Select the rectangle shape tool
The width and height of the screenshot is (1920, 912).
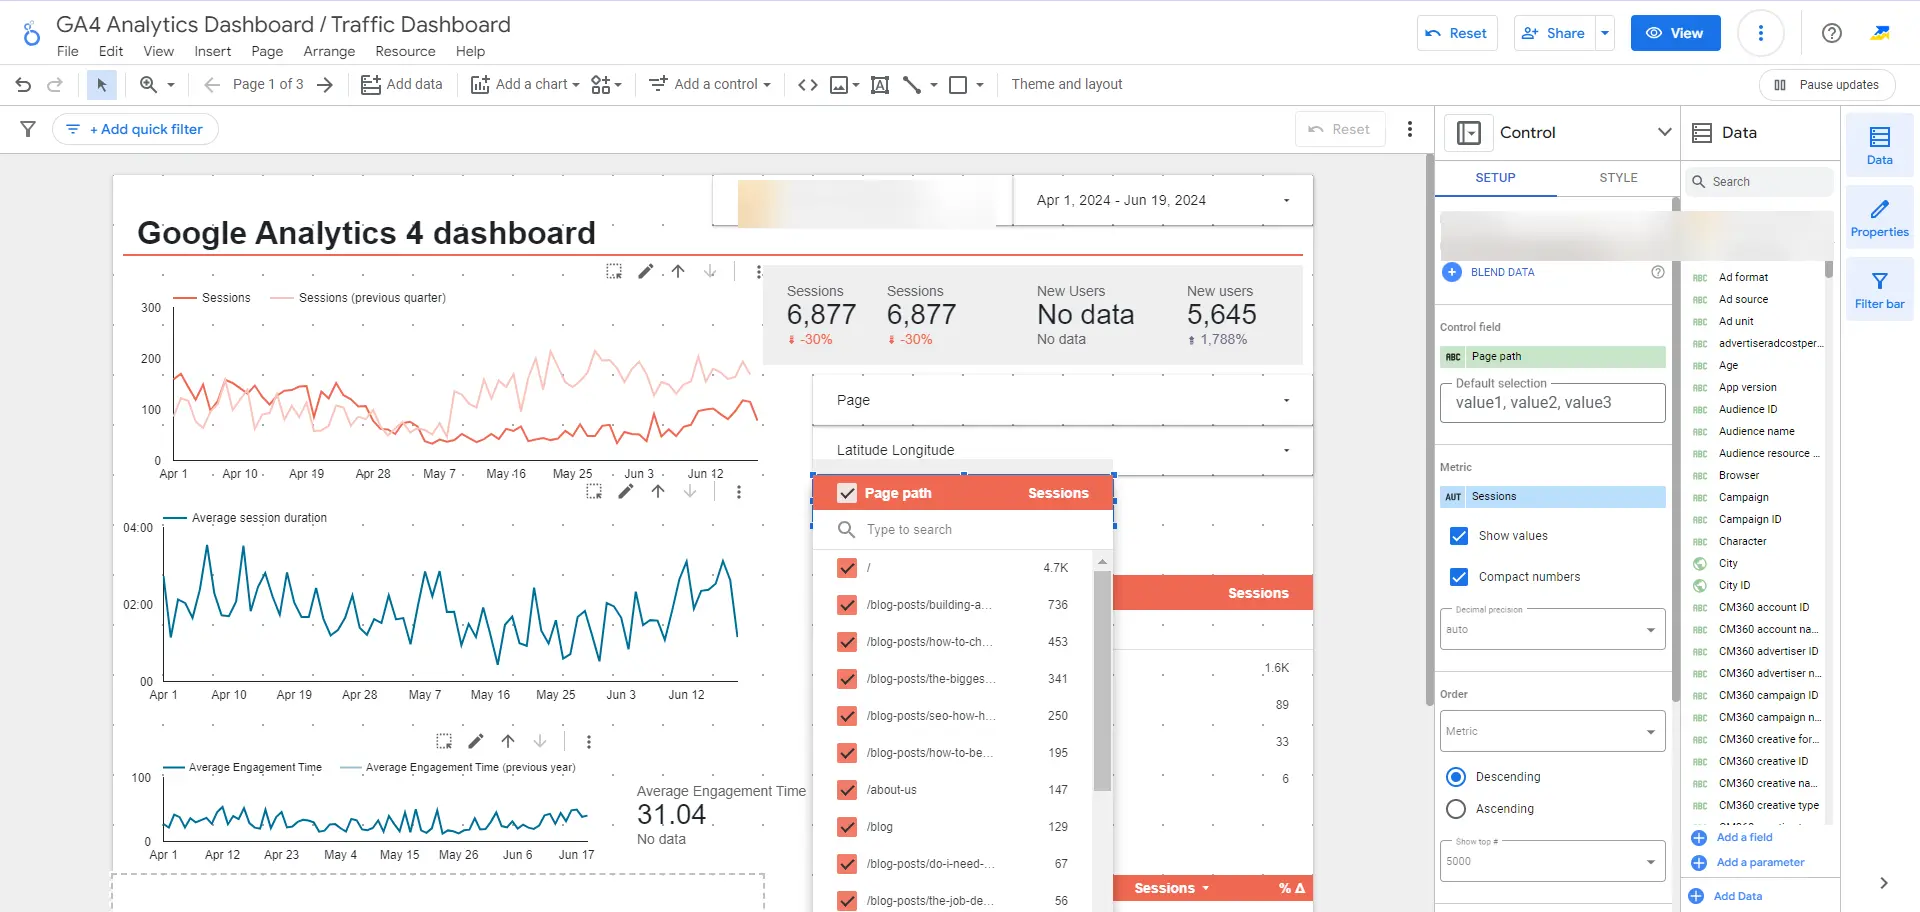click(958, 85)
